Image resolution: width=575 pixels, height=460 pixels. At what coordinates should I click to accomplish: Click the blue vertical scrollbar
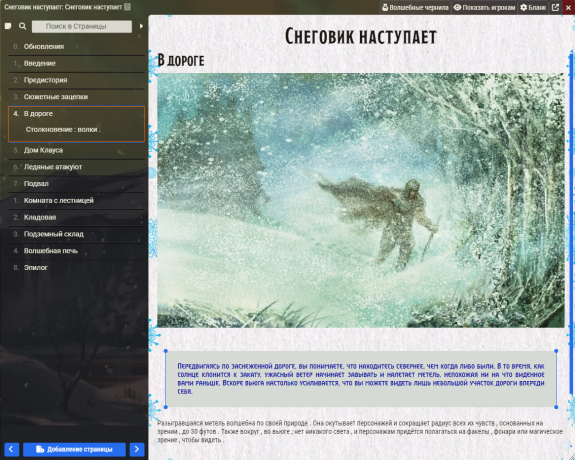[x=571, y=224]
